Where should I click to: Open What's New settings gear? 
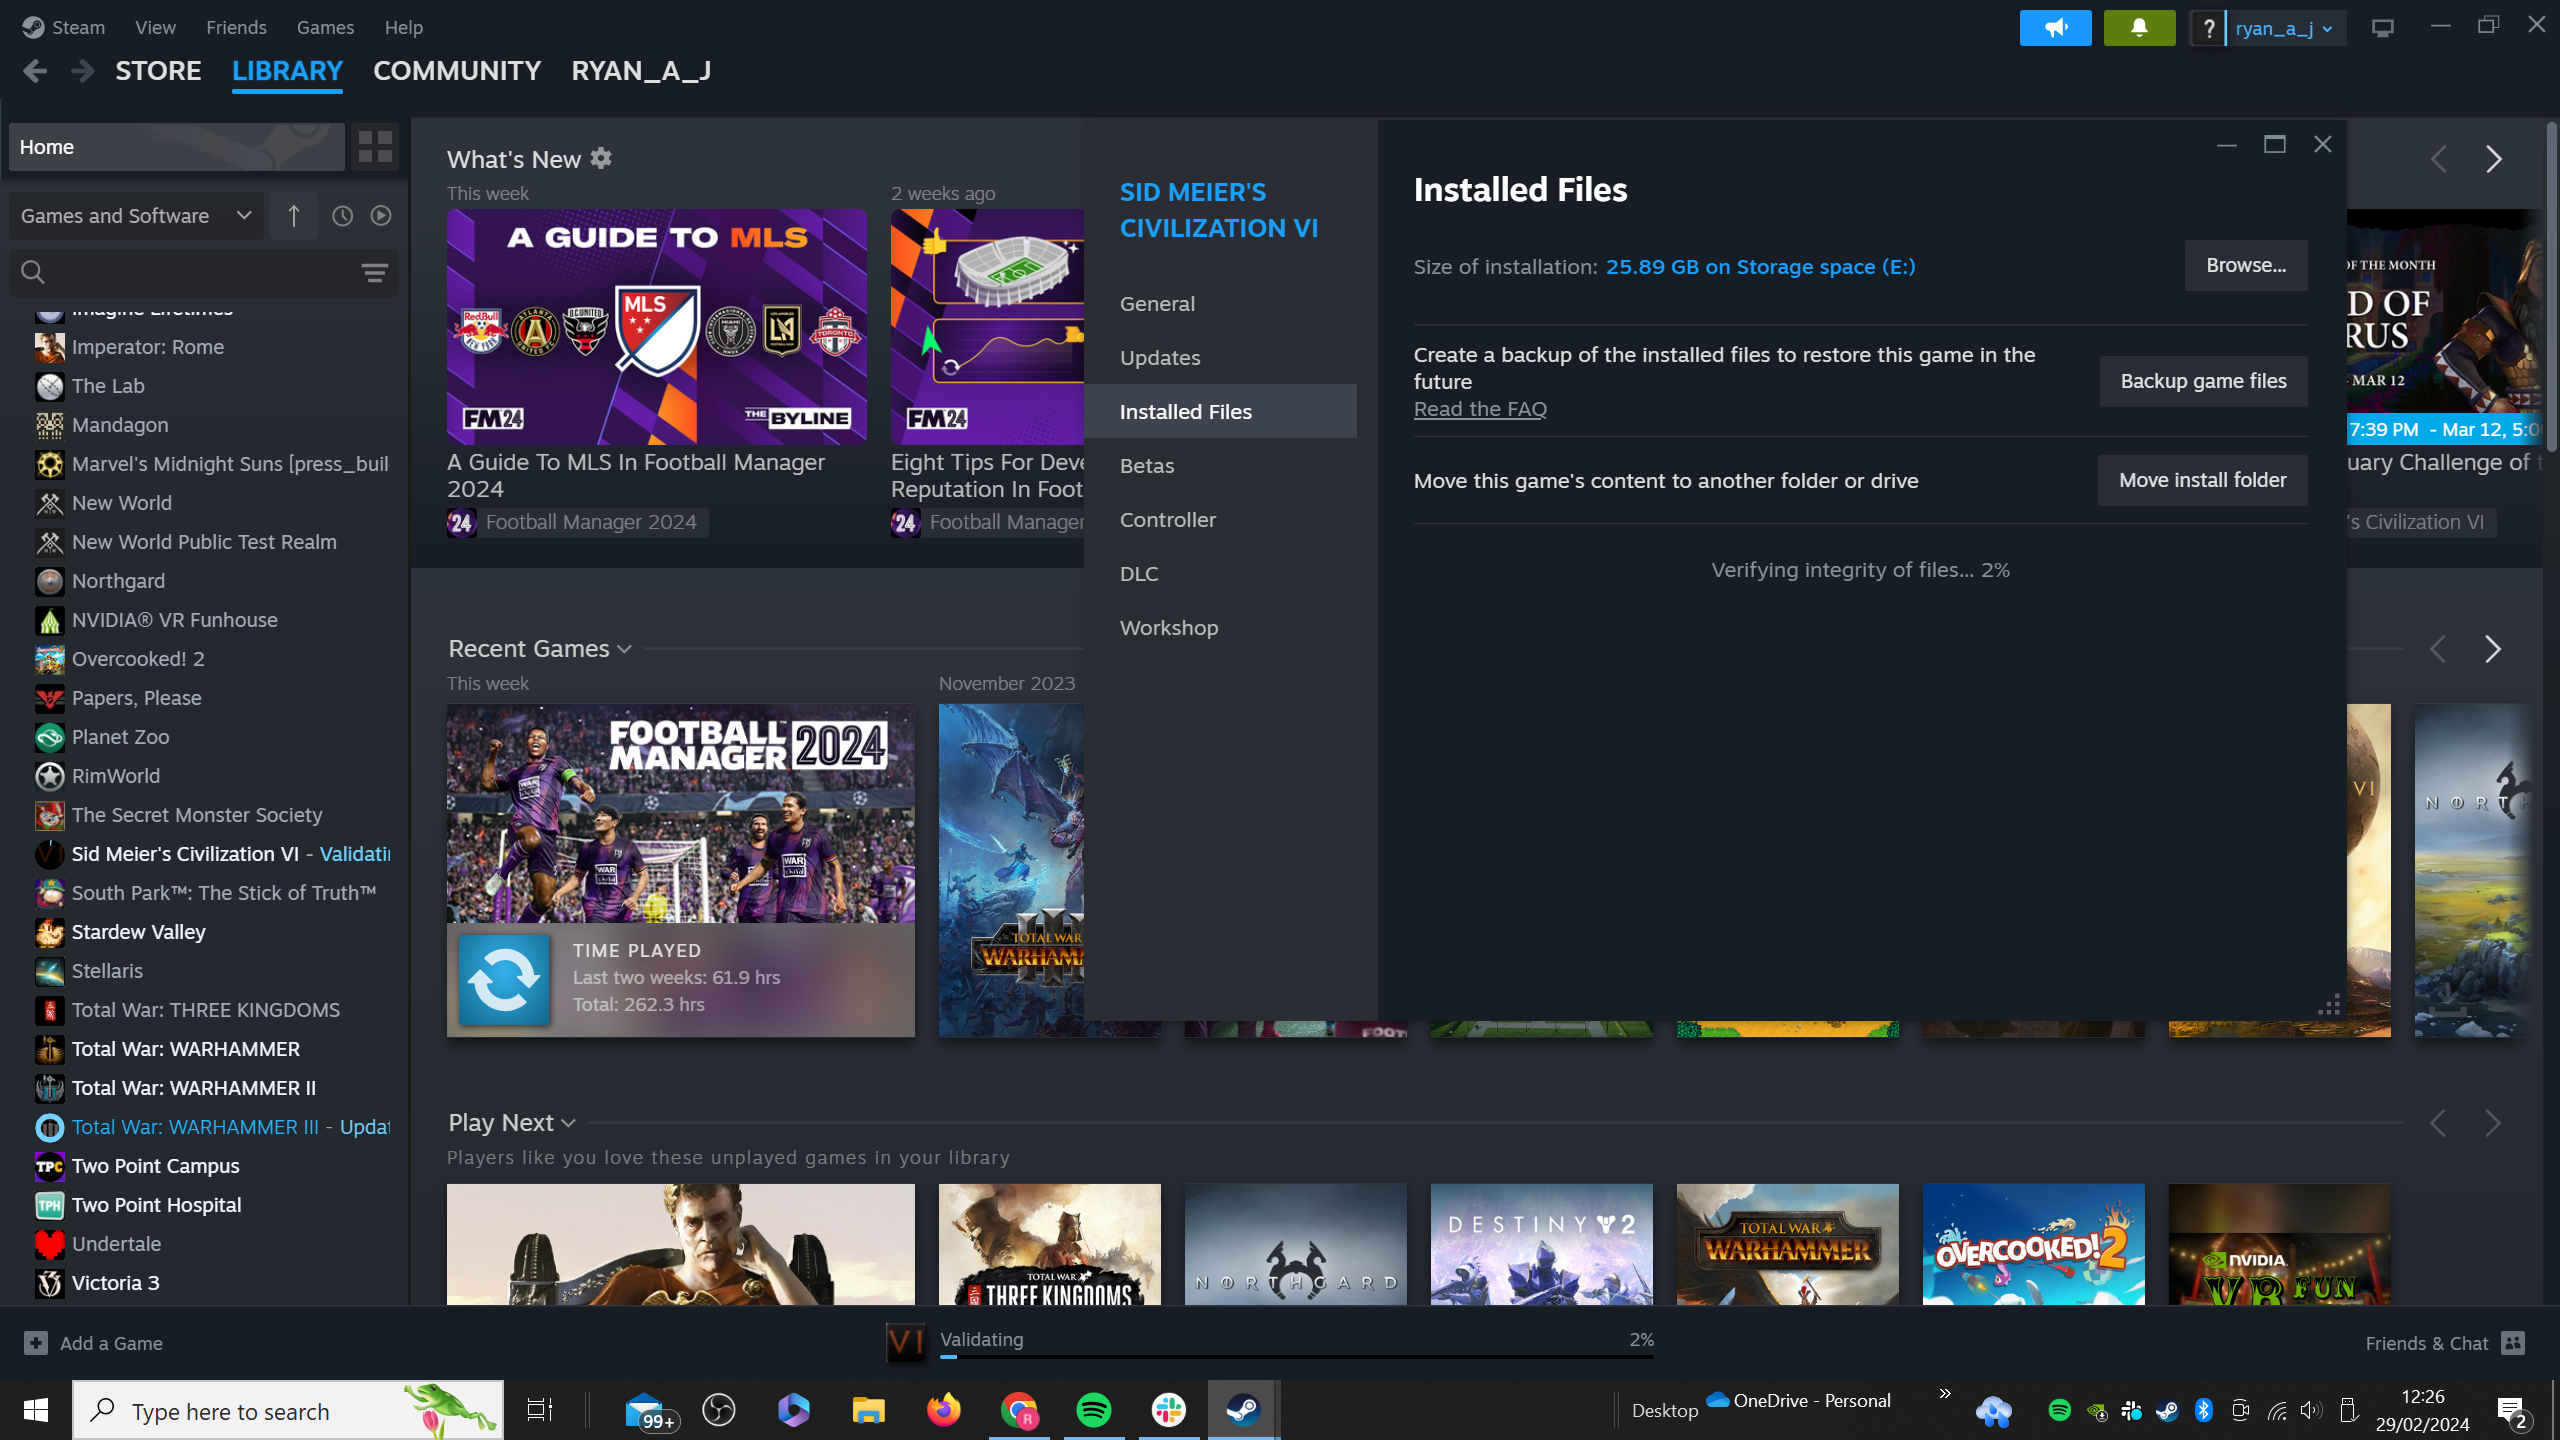[601, 159]
